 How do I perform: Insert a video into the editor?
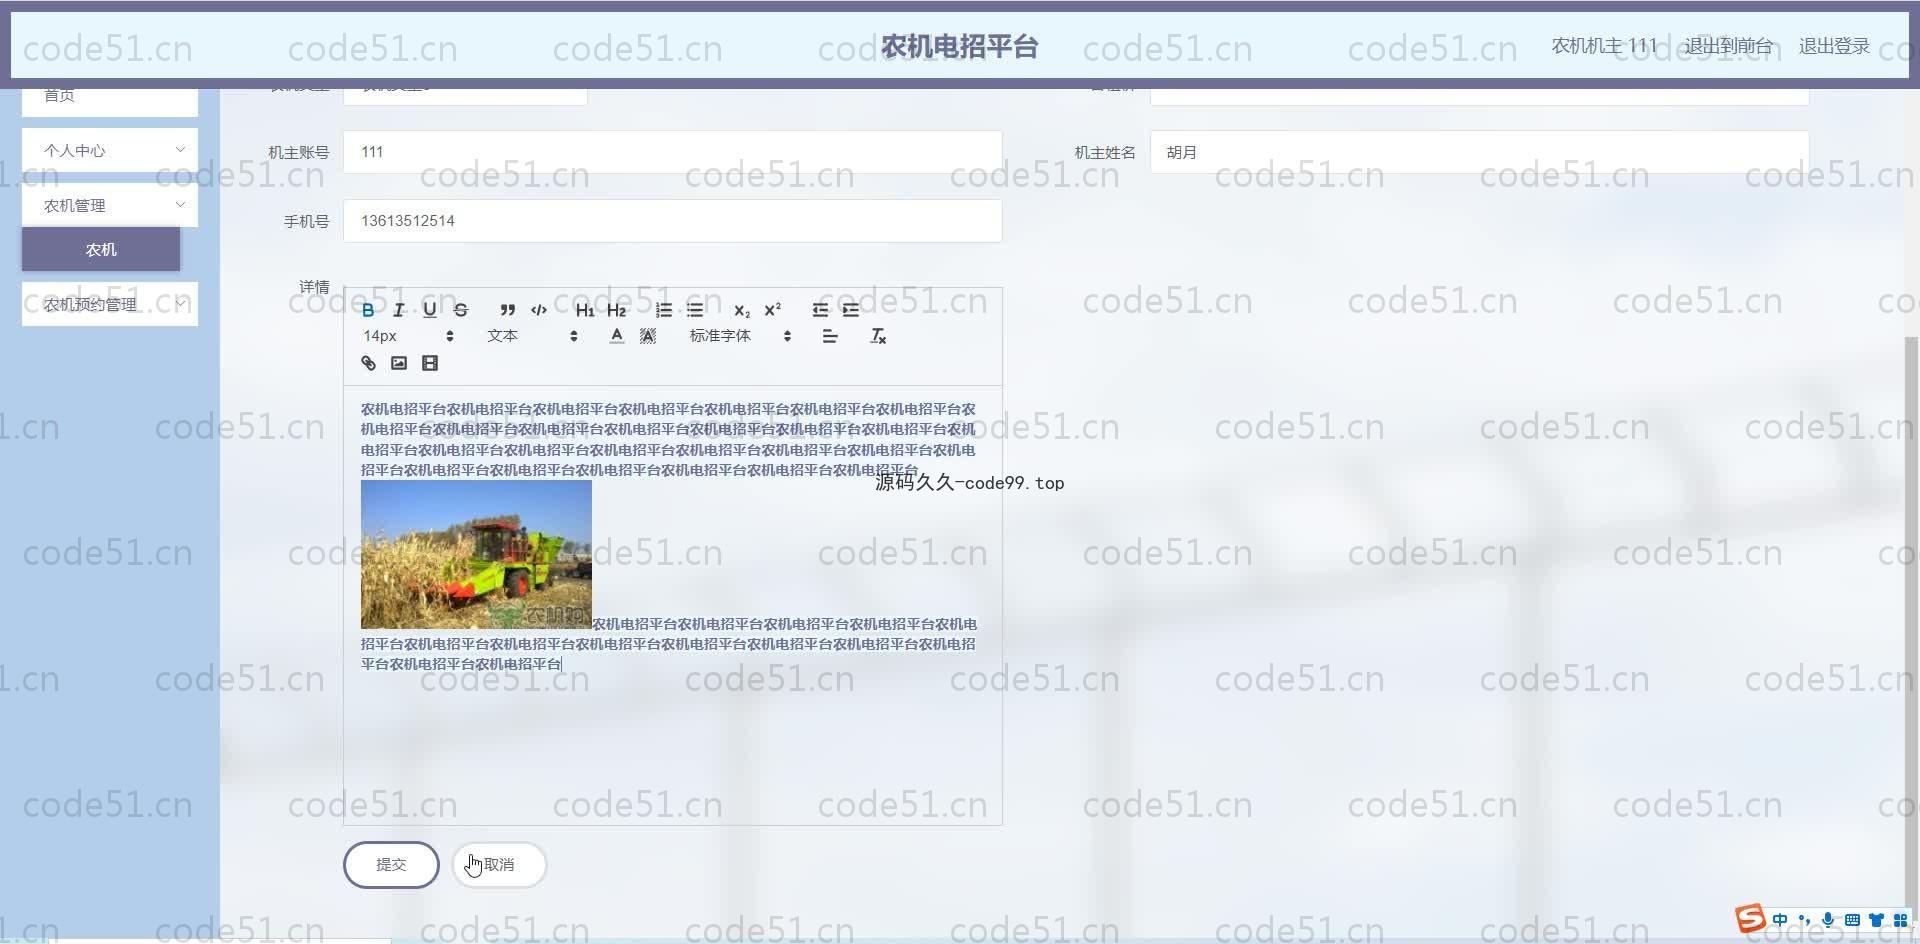(430, 363)
